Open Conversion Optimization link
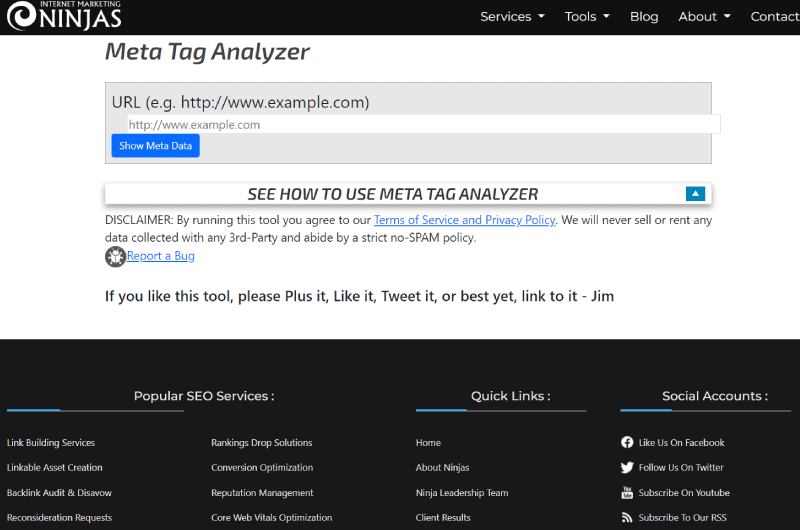 (262, 467)
